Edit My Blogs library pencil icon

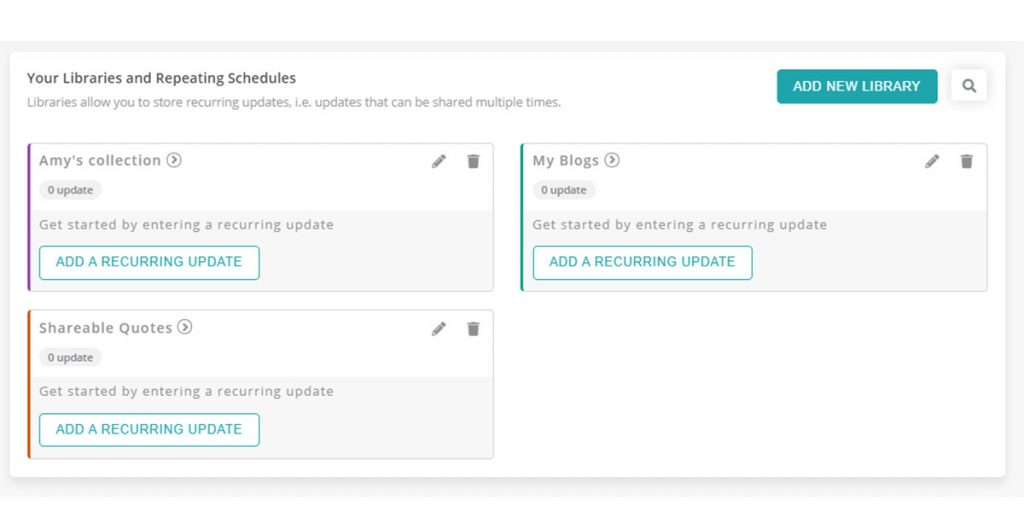932,161
